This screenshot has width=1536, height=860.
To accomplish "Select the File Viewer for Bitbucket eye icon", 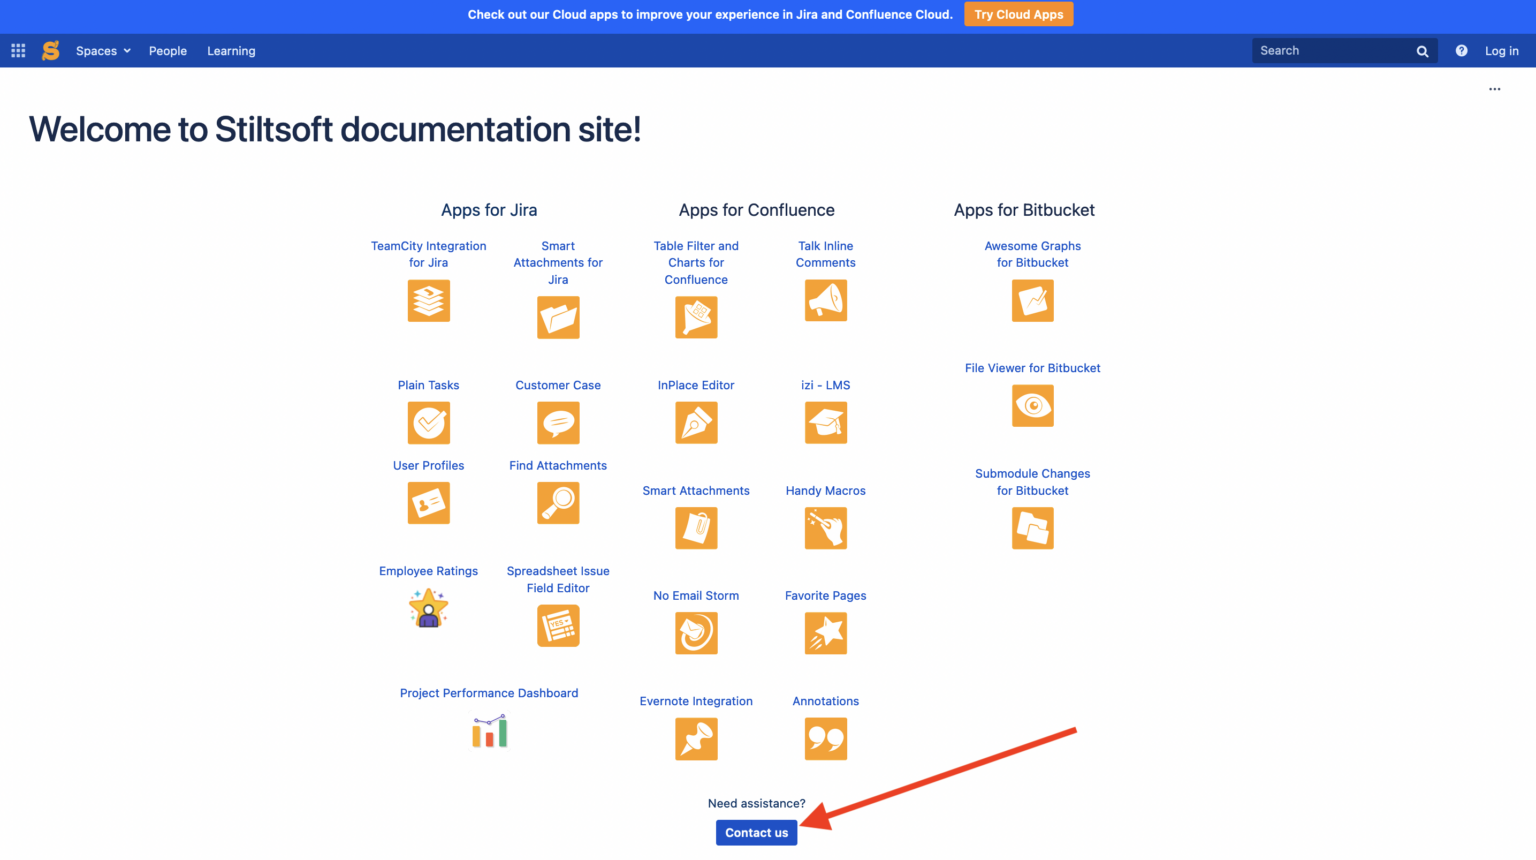I will click(1032, 405).
